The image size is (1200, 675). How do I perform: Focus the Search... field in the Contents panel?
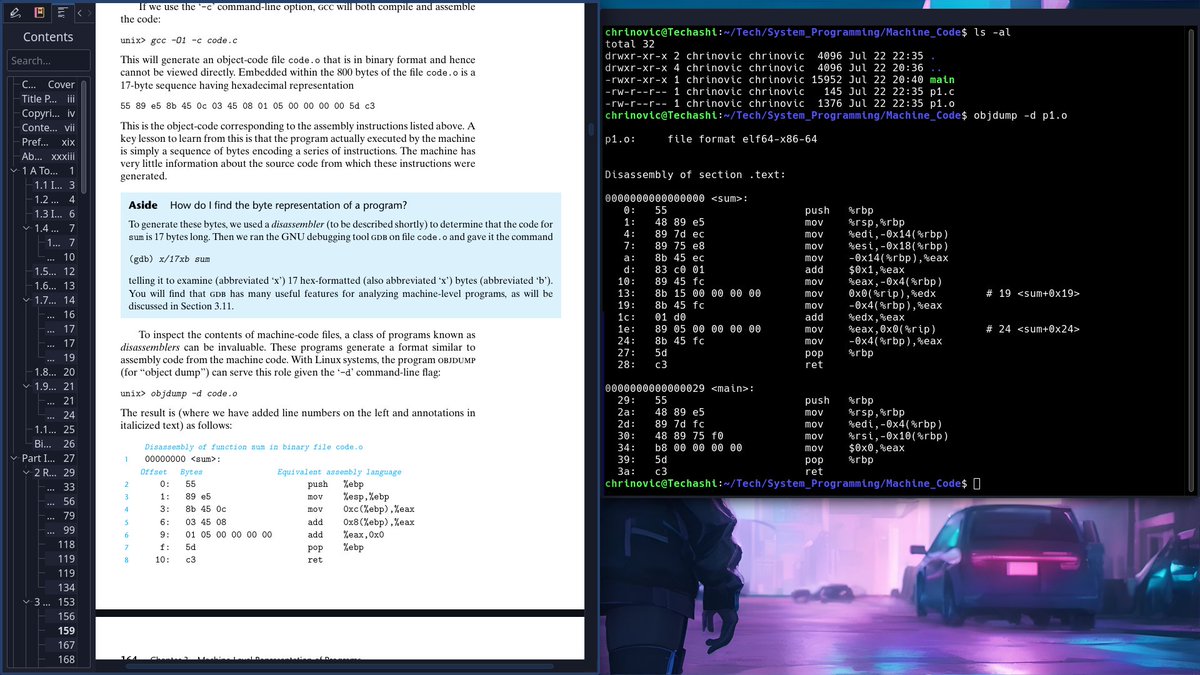[x=47, y=61]
